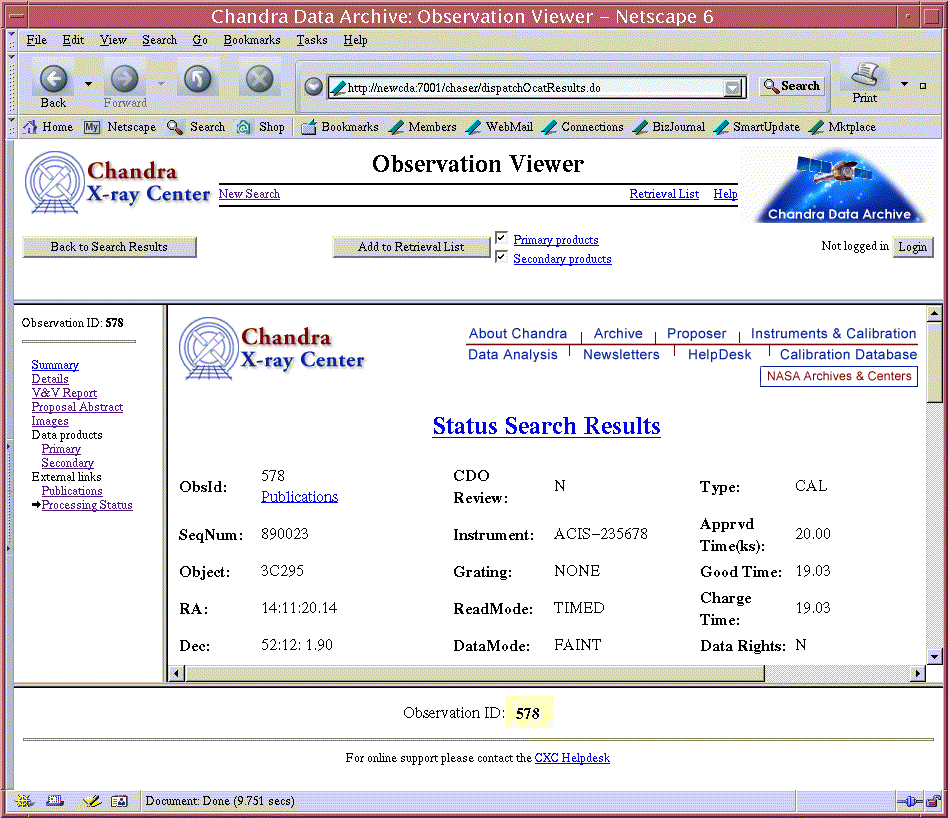The width and height of the screenshot is (948, 818).
Task: Click the Stop loading icon
Action: pyautogui.click(x=259, y=79)
